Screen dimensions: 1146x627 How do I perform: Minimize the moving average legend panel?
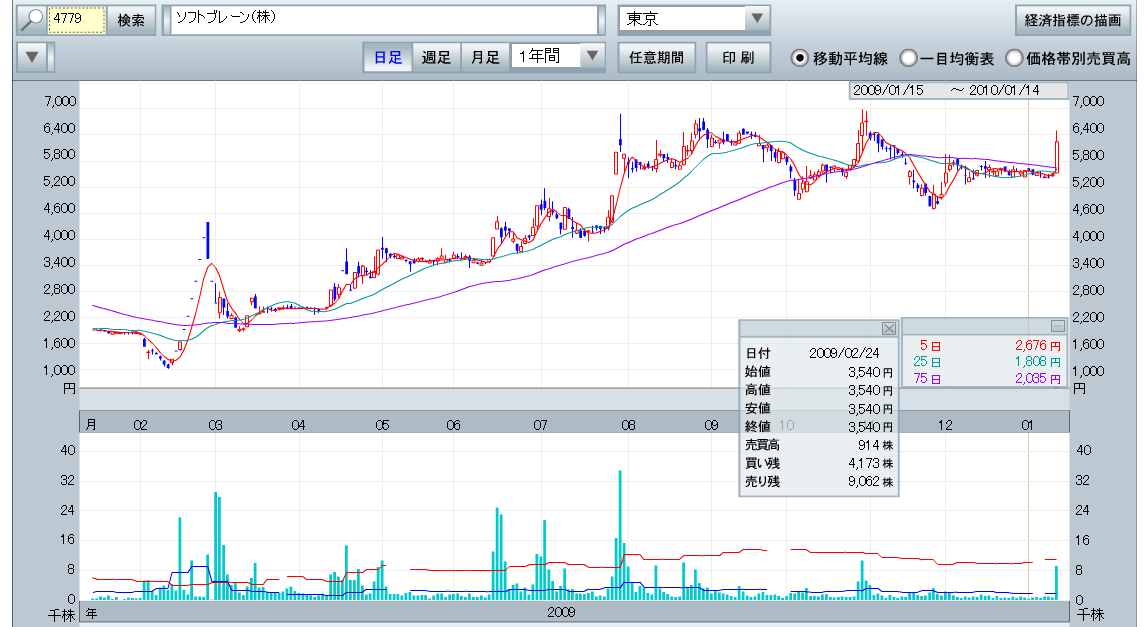1058,326
